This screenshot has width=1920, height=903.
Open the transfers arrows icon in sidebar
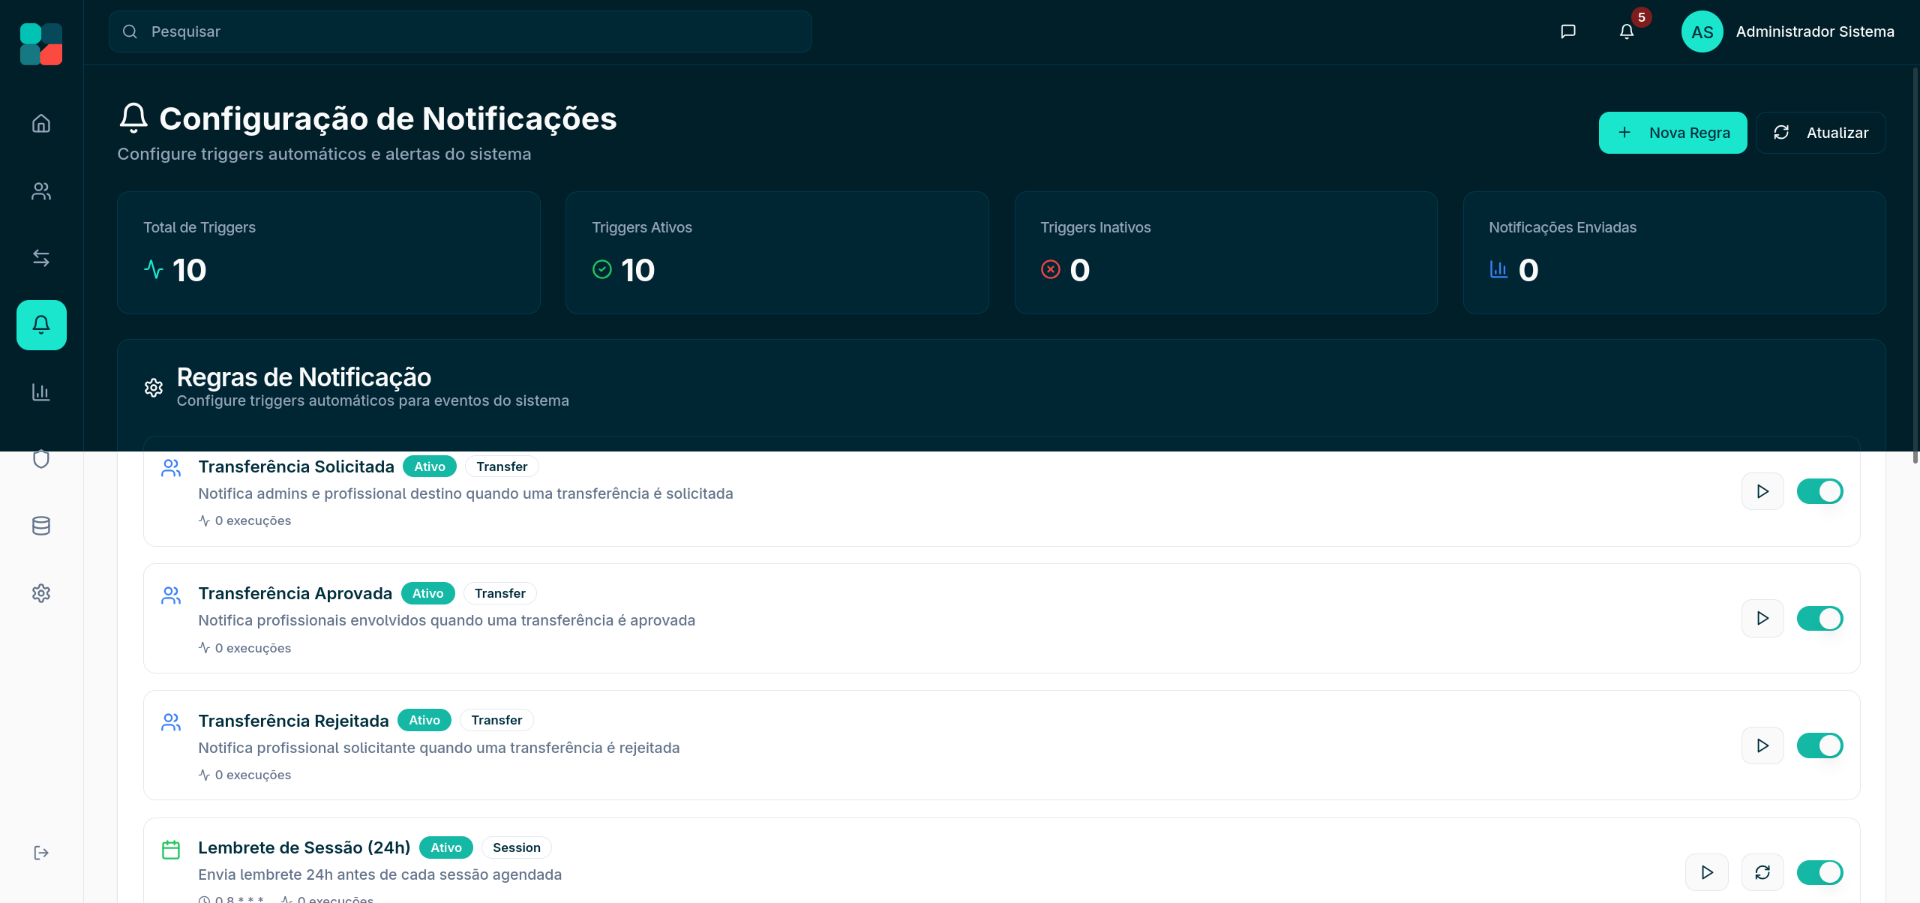41,258
